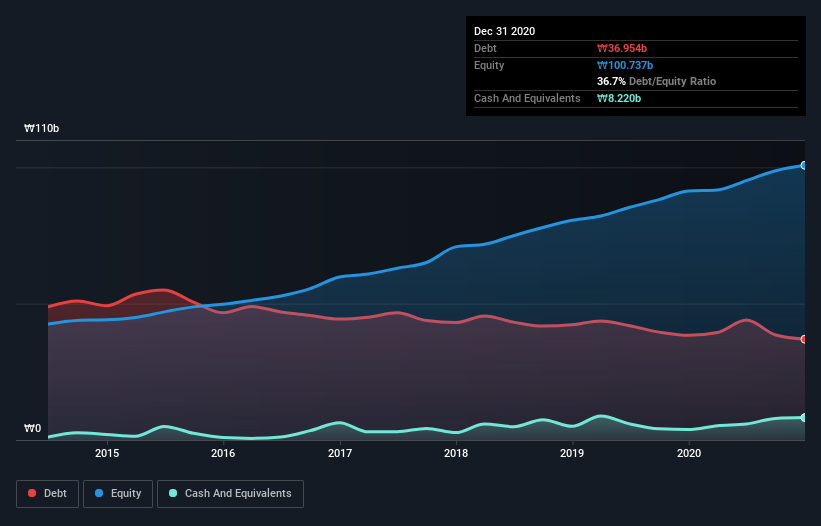Toggle Cash And Equivalents legend button
The image size is (821, 526).
[x=230, y=494]
